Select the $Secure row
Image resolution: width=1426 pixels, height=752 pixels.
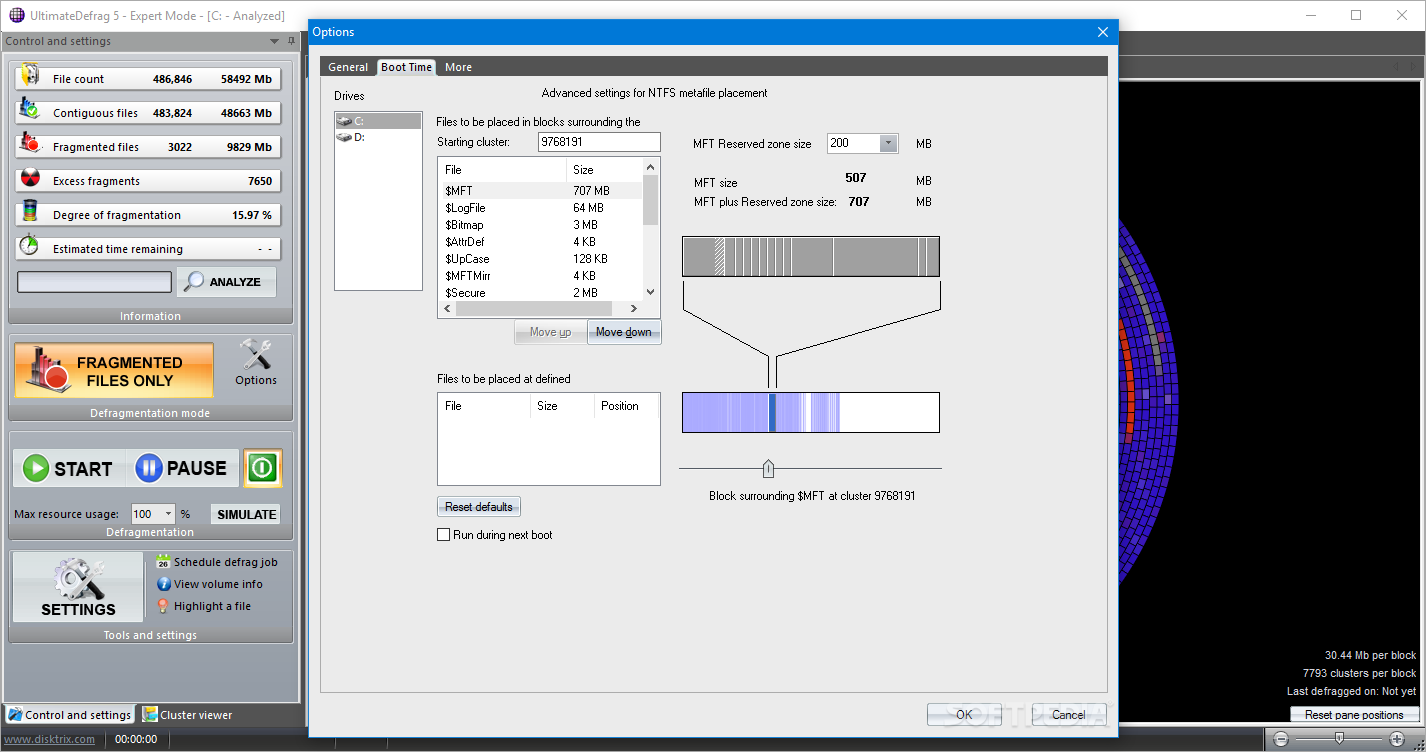coord(540,293)
